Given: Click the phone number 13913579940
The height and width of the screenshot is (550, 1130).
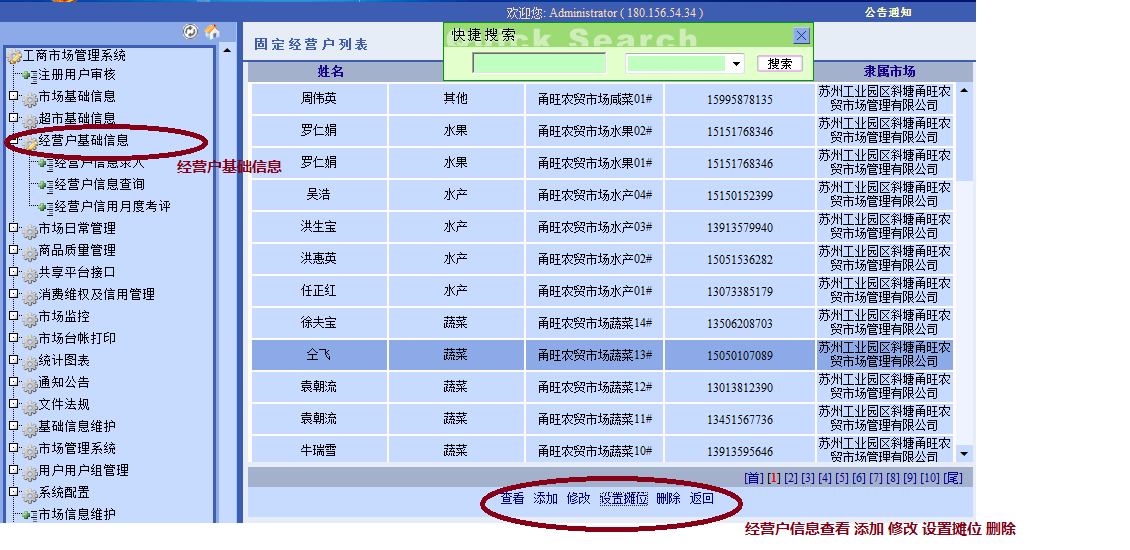Looking at the screenshot, I should (x=739, y=228).
